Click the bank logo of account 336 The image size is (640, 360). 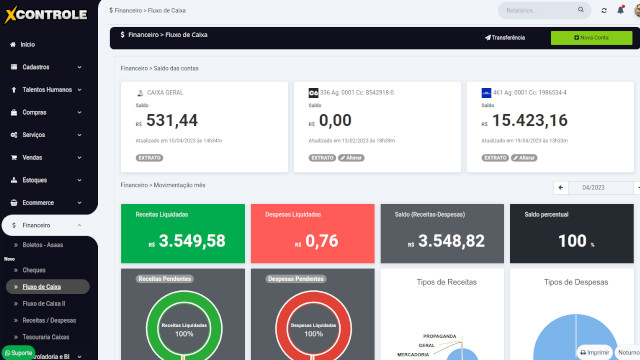tap(313, 93)
